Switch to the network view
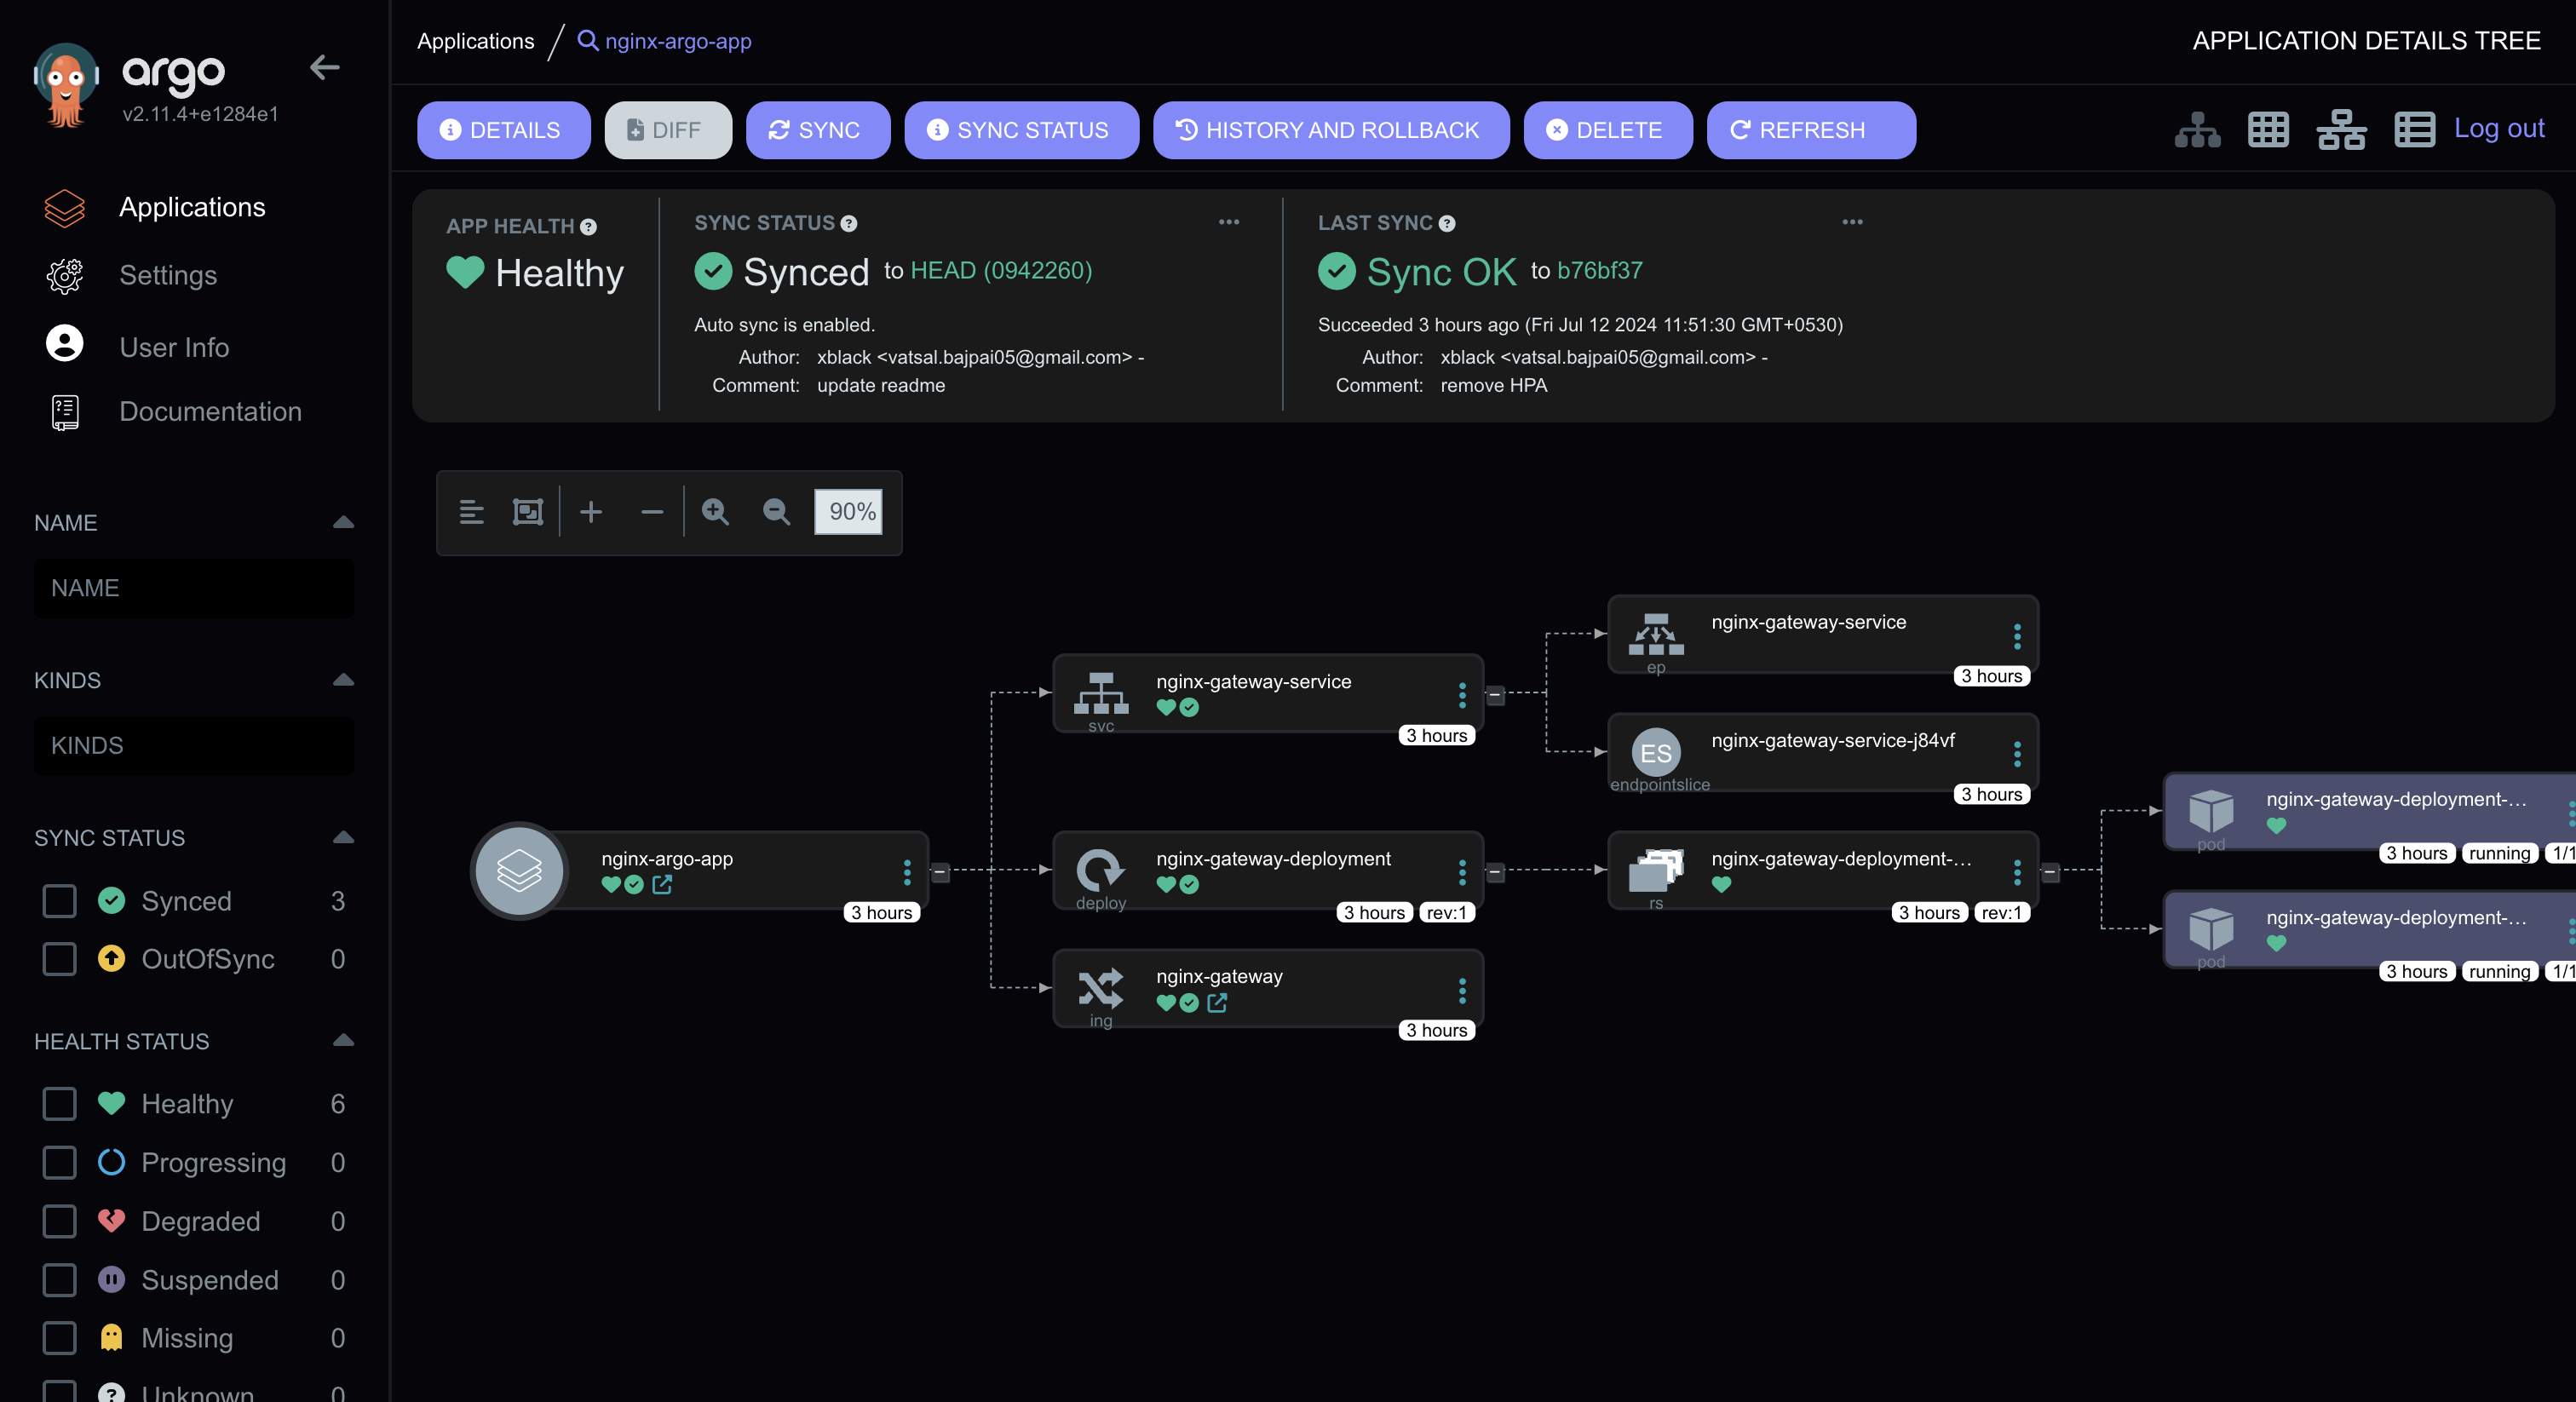 2342,130
